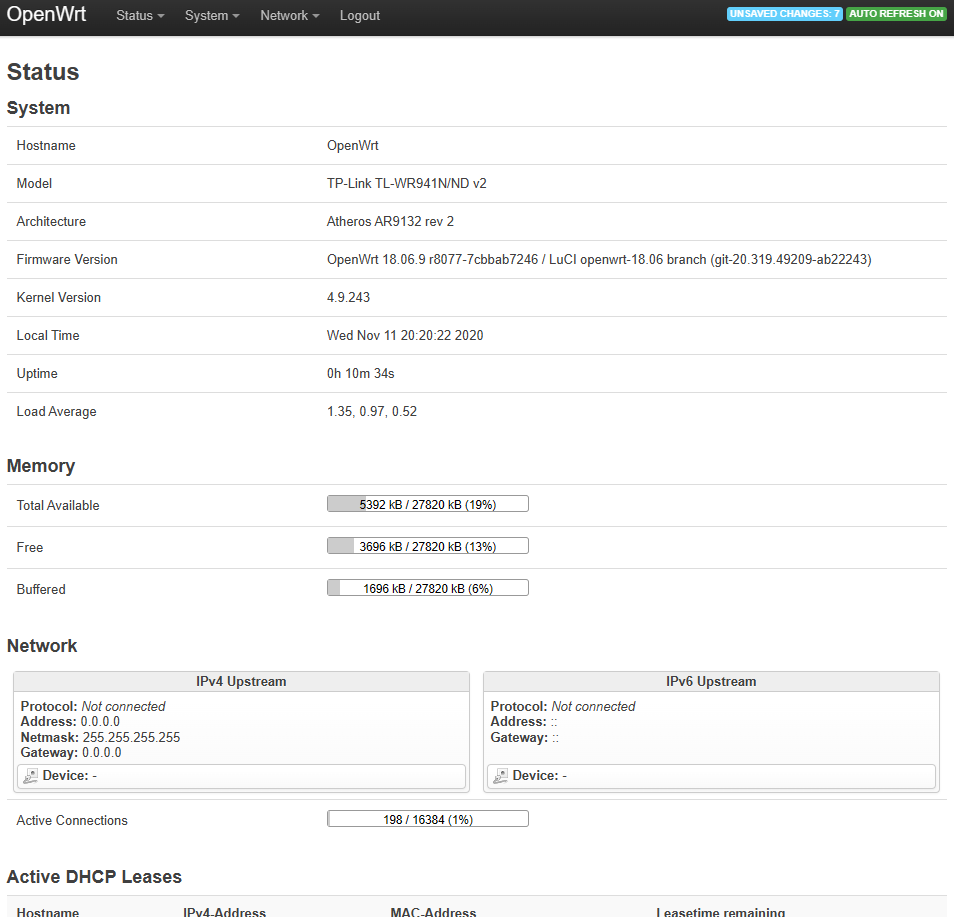Viewport: 954px width, 917px height.
Task: Click the MAC-Address column header
Action: click(x=433, y=912)
